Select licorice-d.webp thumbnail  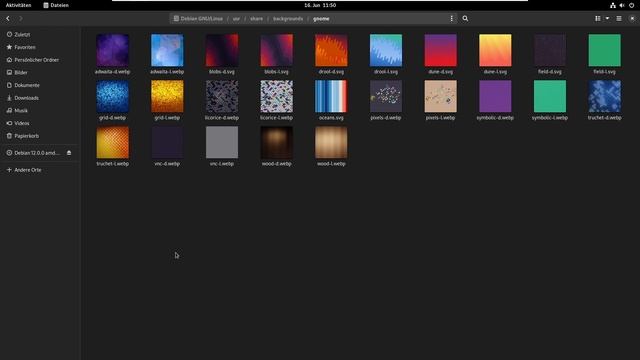pos(222,96)
